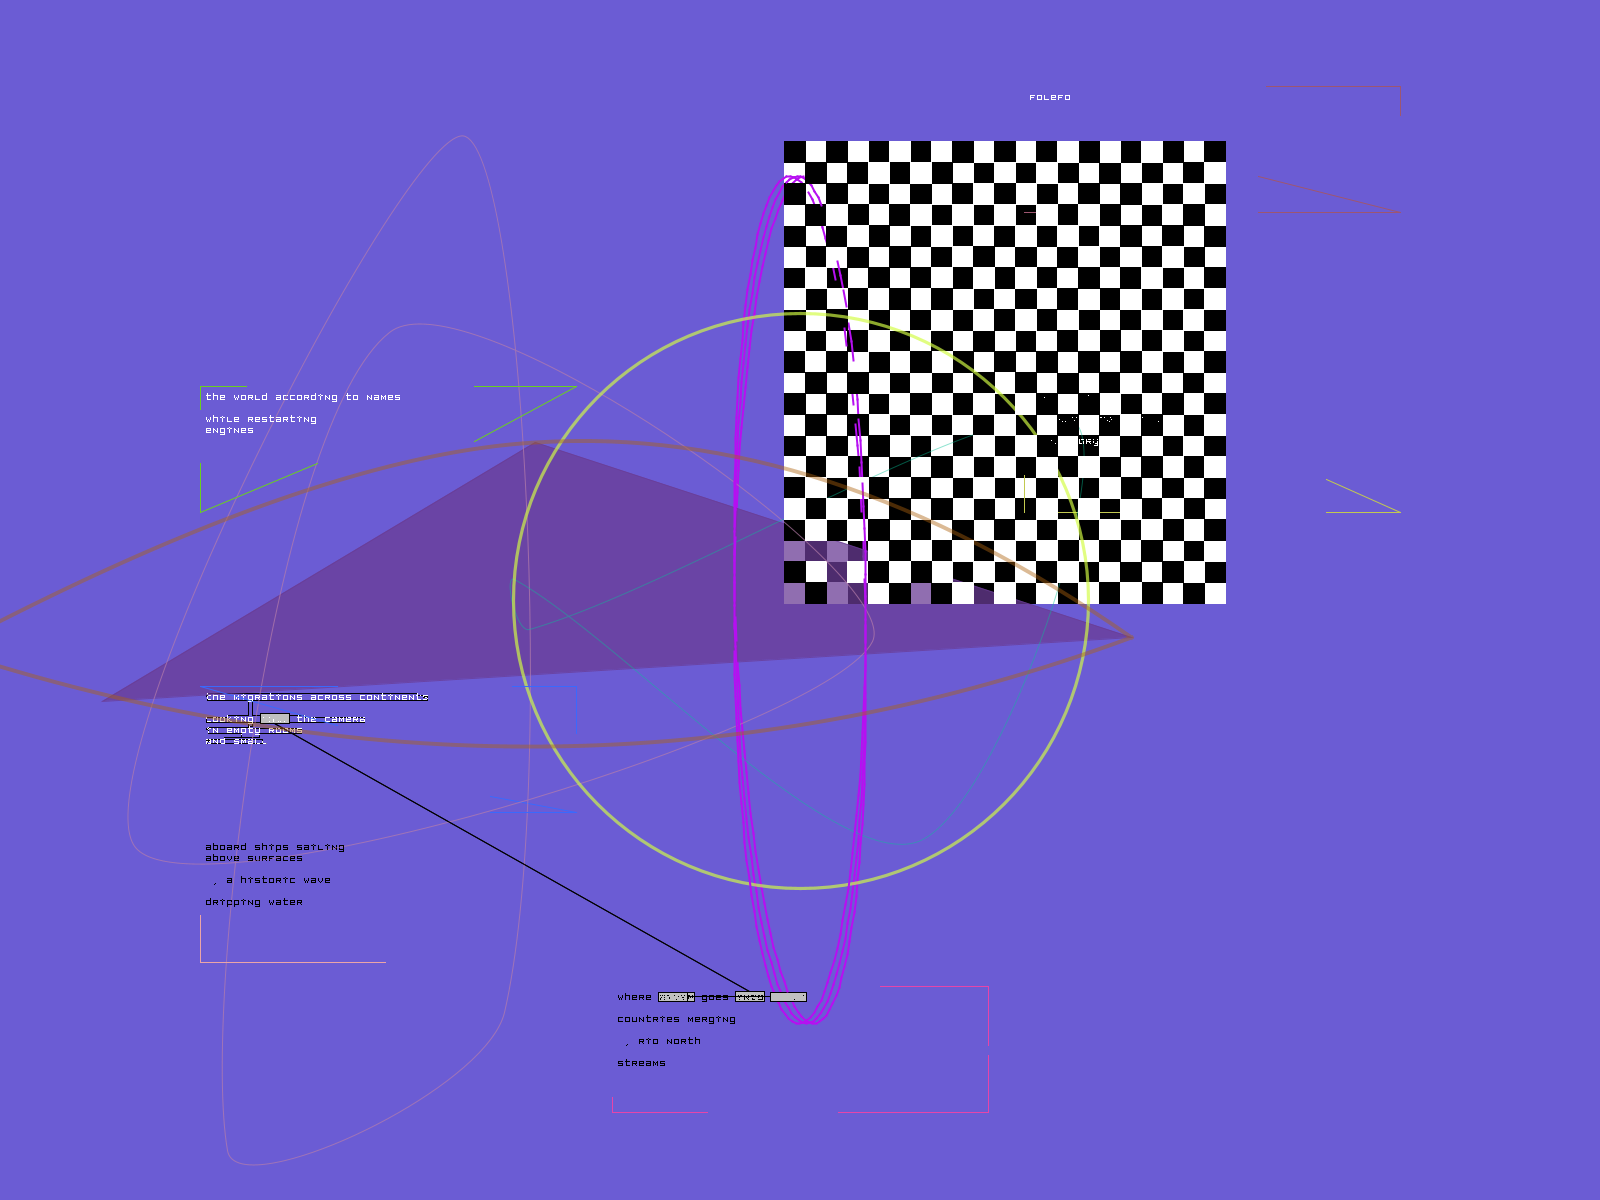This screenshot has width=1600, height=1200.
Task: Click the green triangle below 'engines' text
Action: (235, 490)
